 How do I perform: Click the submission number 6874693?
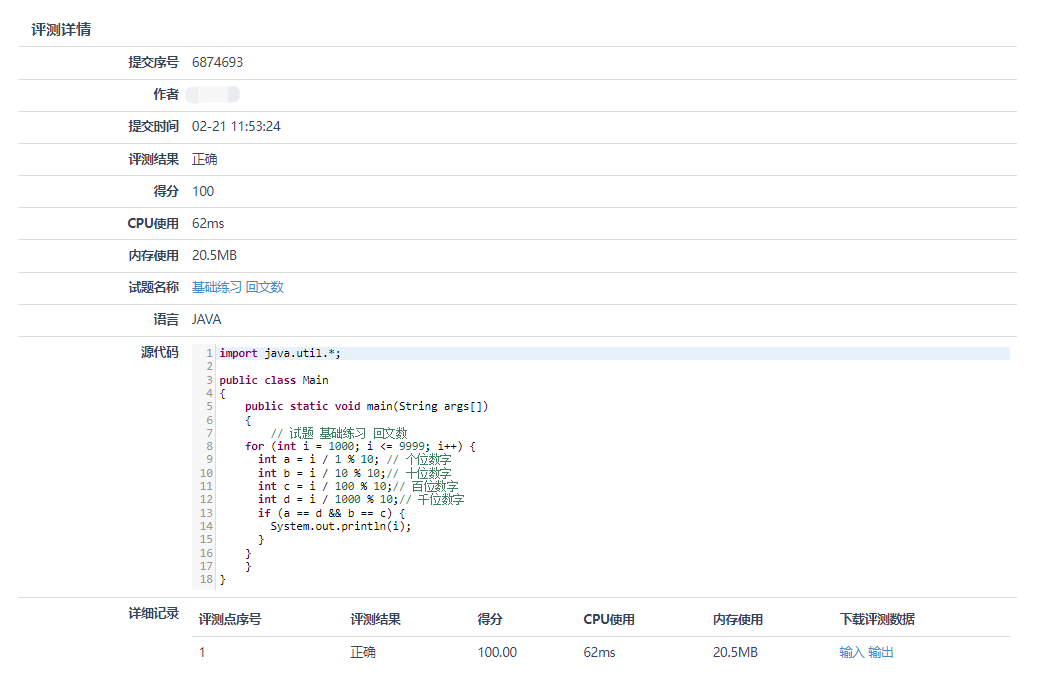click(217, 62)
